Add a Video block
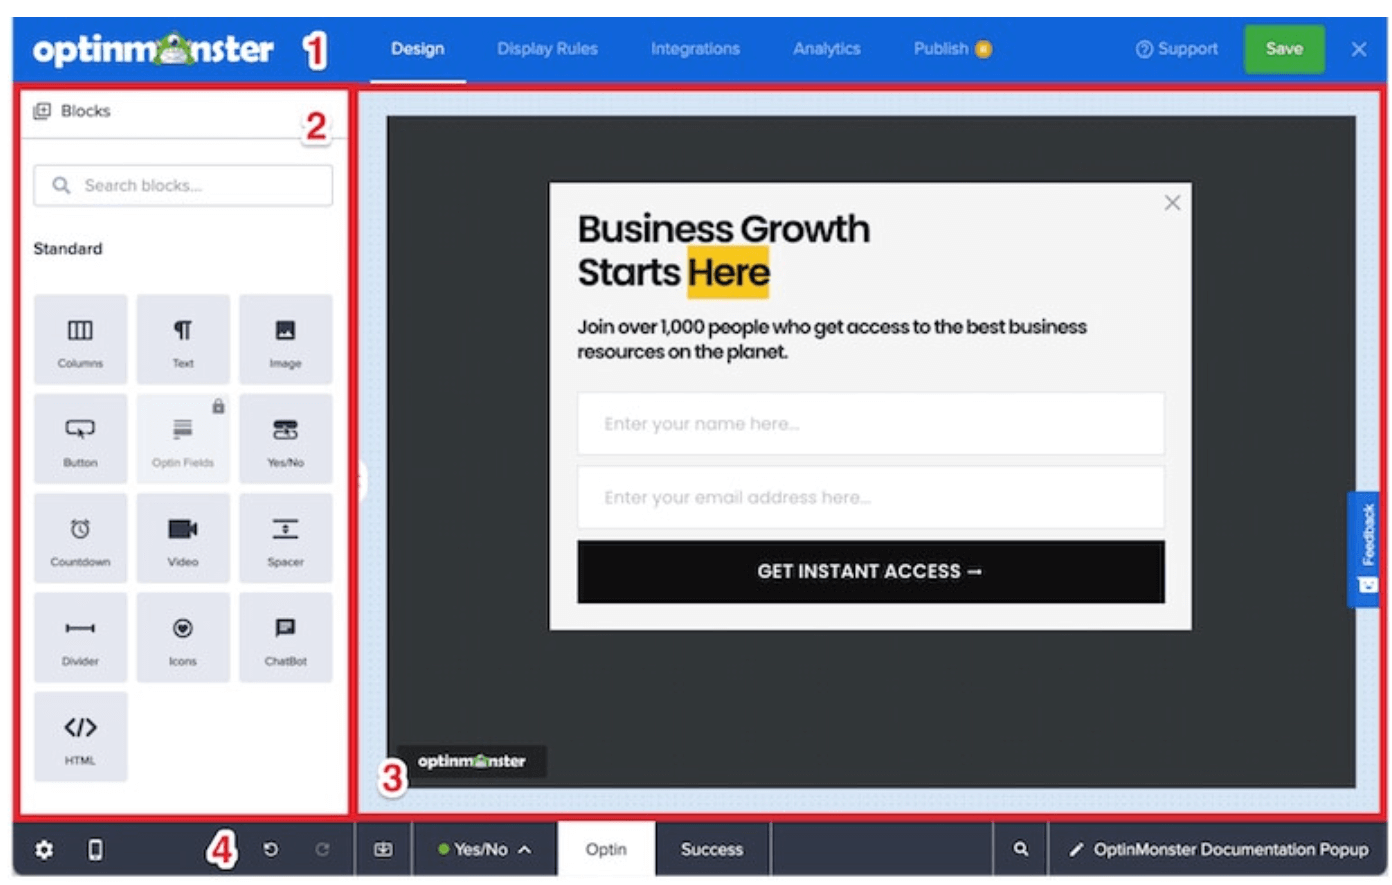The height and width of the screenshot is (885, 1392). coord(183,538)
